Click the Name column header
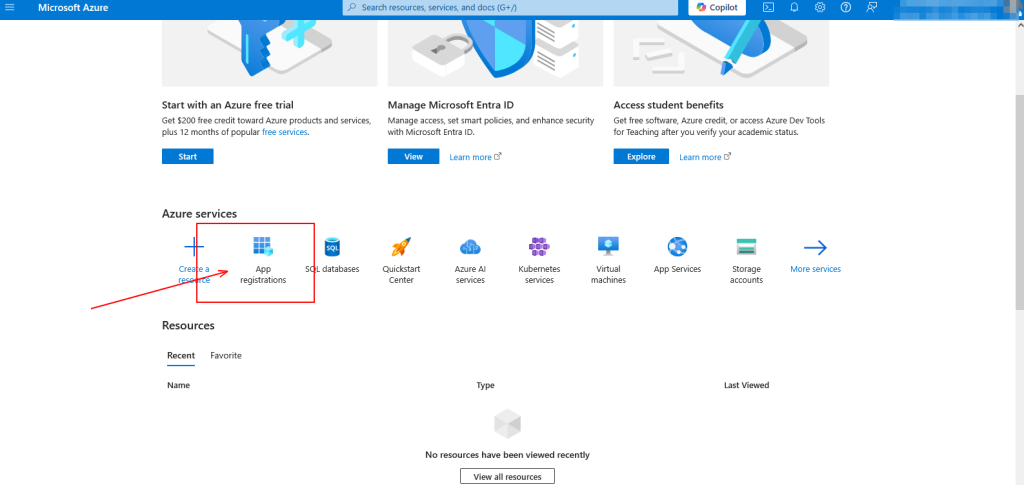This screenshot has width=1024, height=485. pyautogui.click(x=178, y=385)
